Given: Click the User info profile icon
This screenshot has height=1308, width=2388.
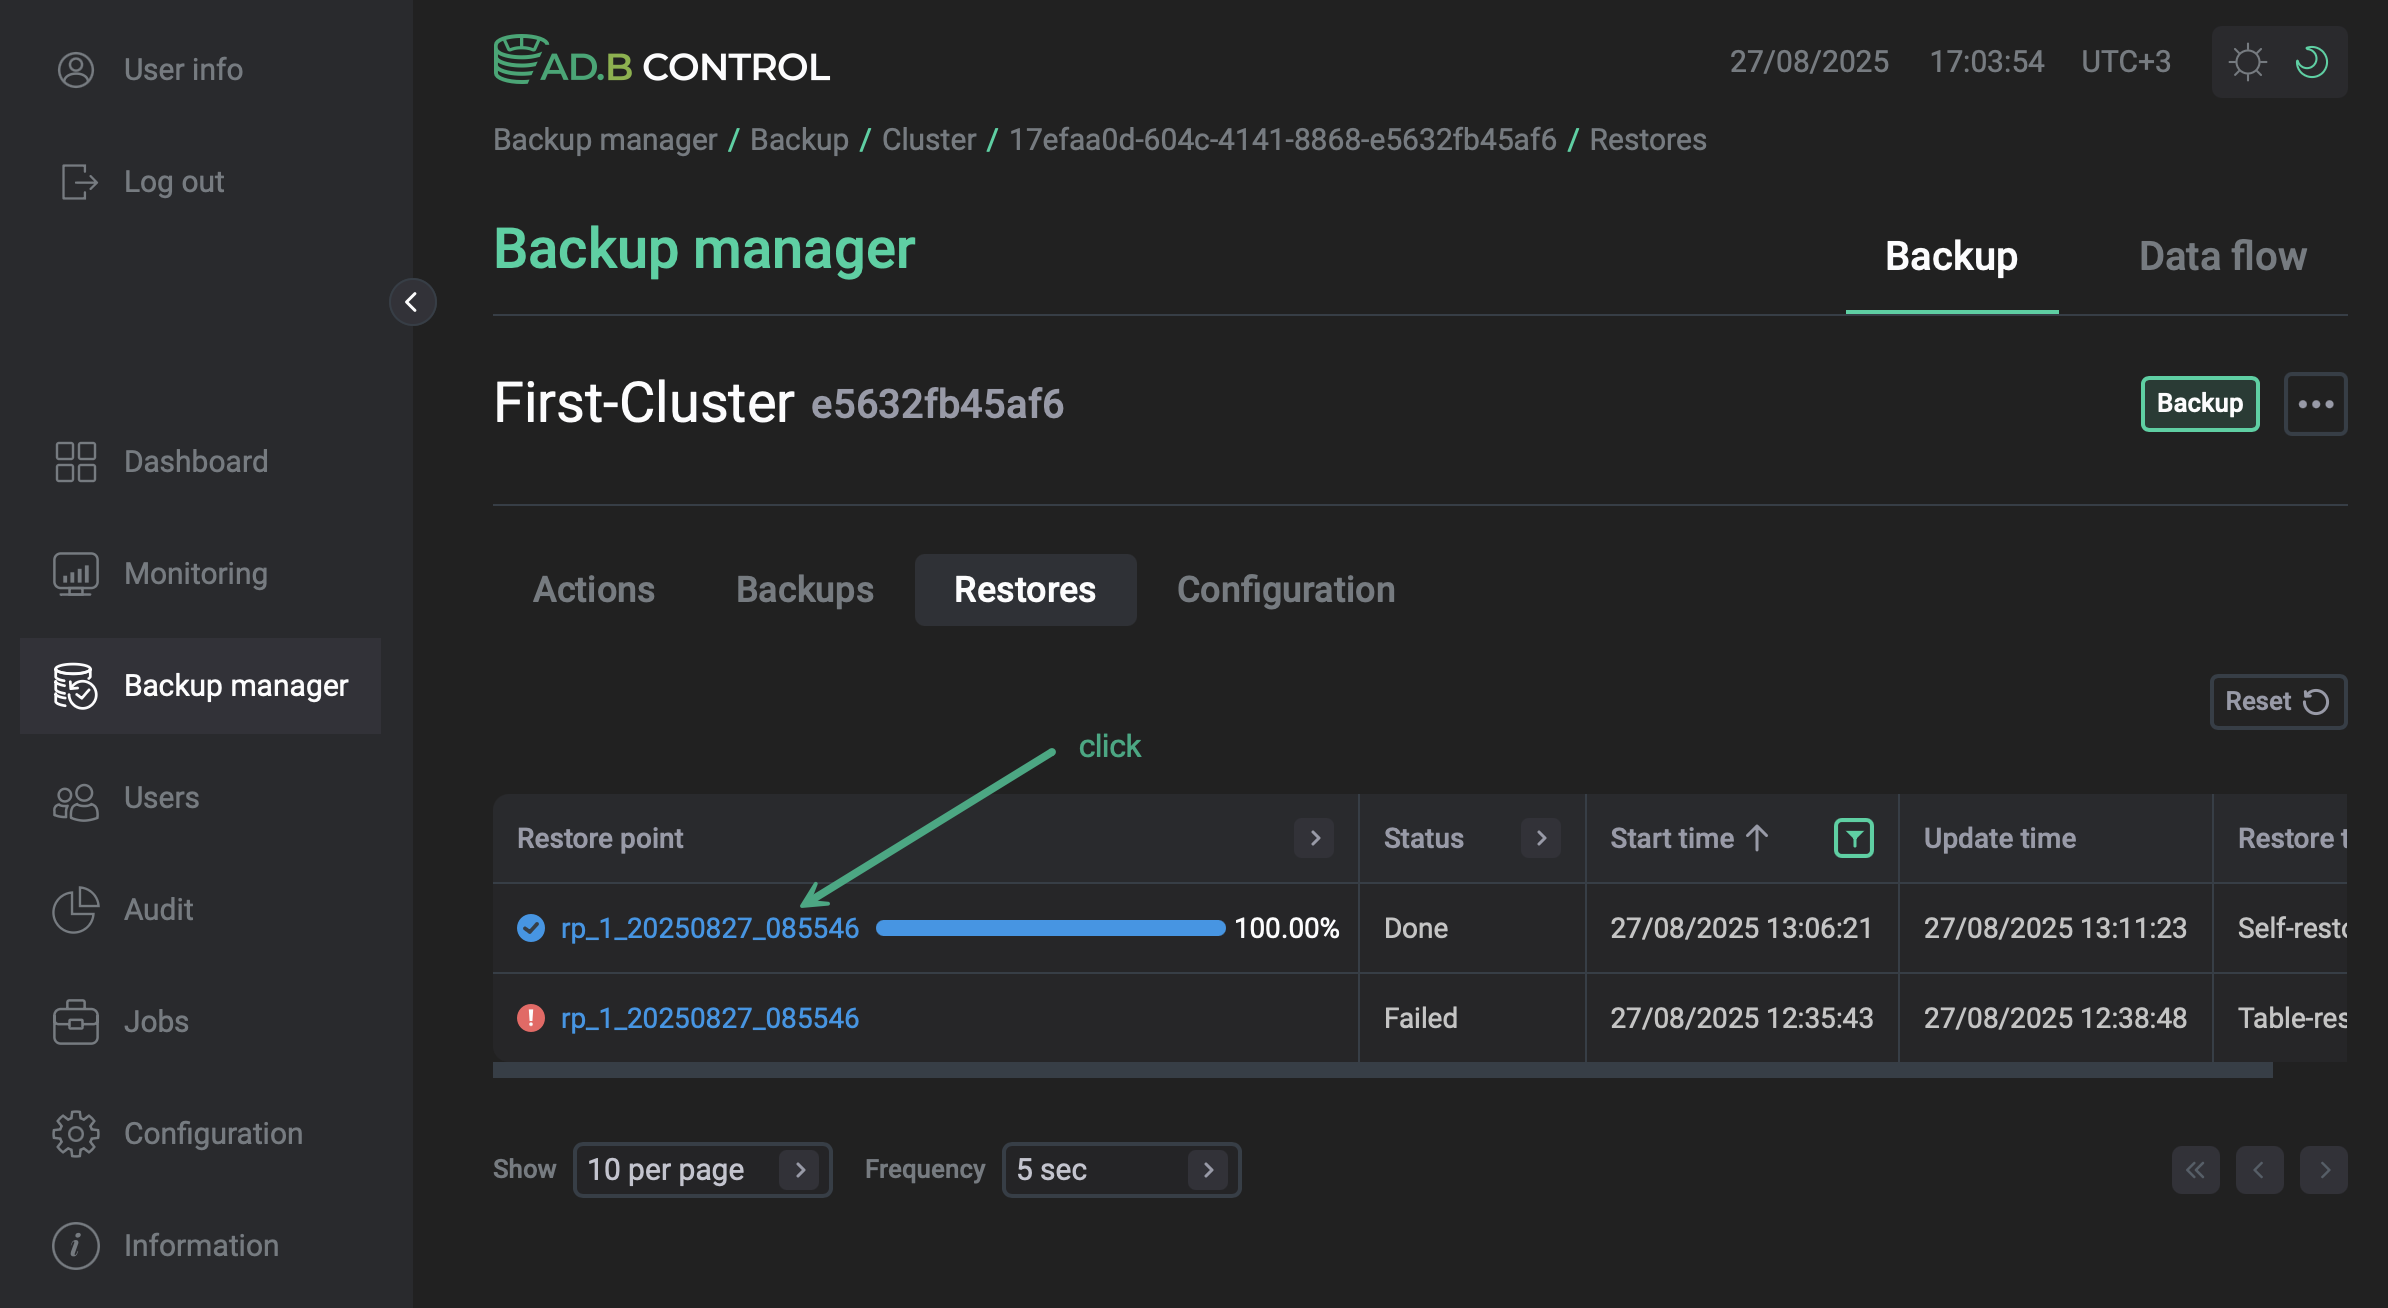Looking at the screenshot, I should tap(75, 68).
